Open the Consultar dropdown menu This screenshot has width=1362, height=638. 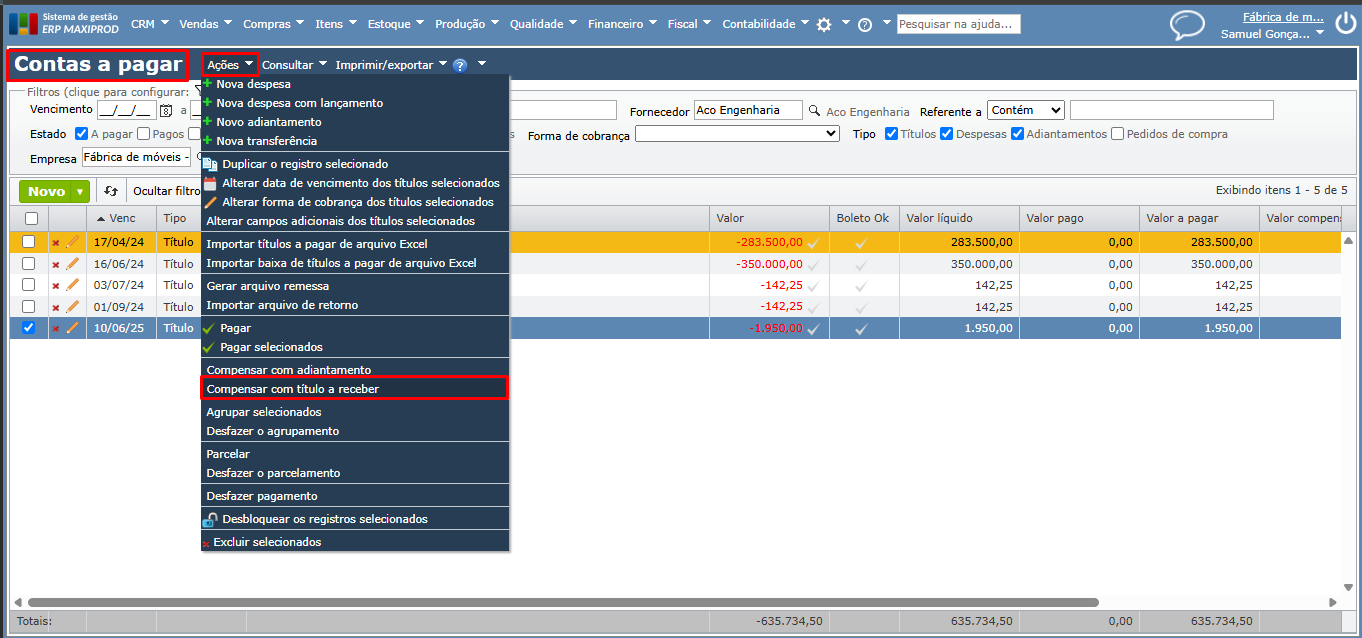[295, 65]
